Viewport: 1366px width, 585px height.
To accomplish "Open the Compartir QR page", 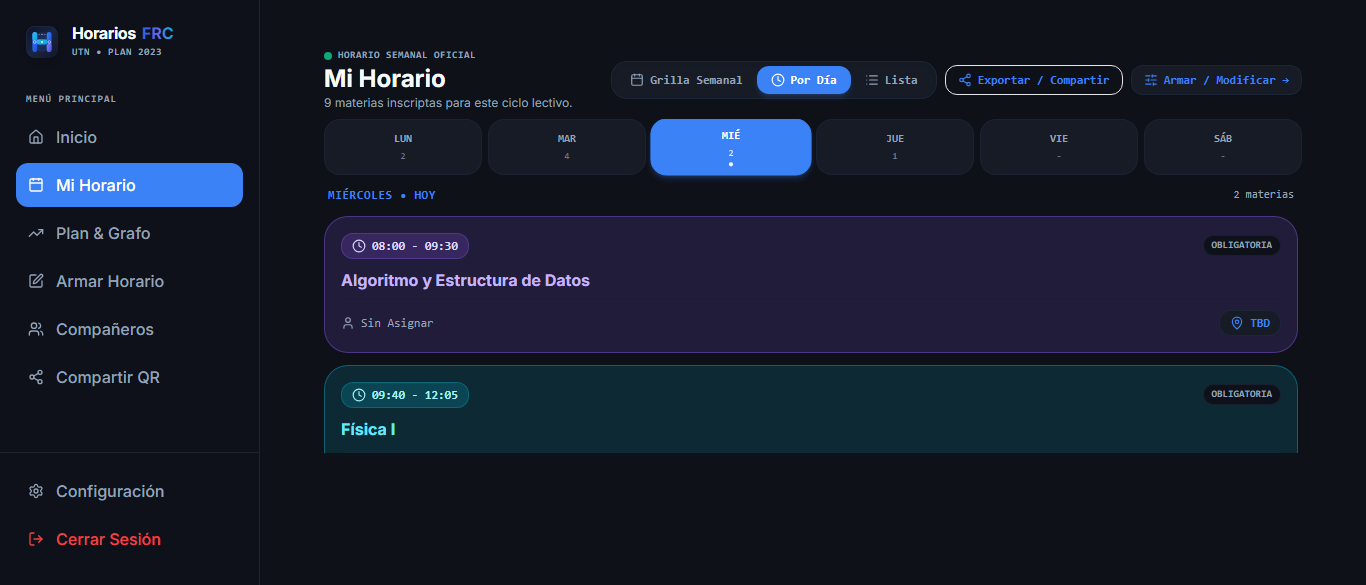I will tap(129, 377).
